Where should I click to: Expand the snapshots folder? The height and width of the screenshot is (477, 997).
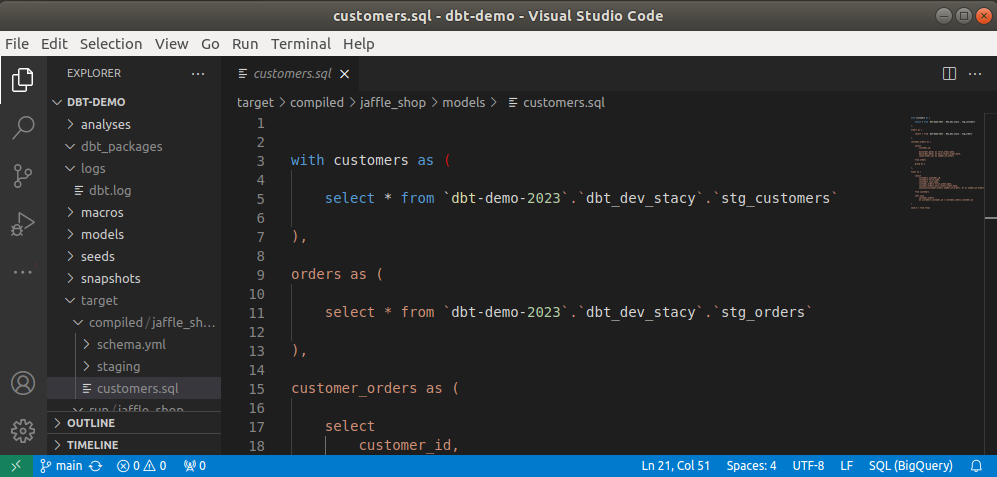(134, 279)
